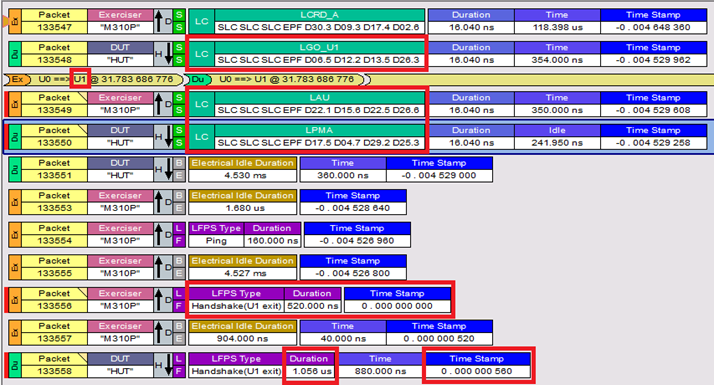The image size is (714, 385).
Task: Expand packet 133549 via its corner triangle
Action: (x=83, y=96)
